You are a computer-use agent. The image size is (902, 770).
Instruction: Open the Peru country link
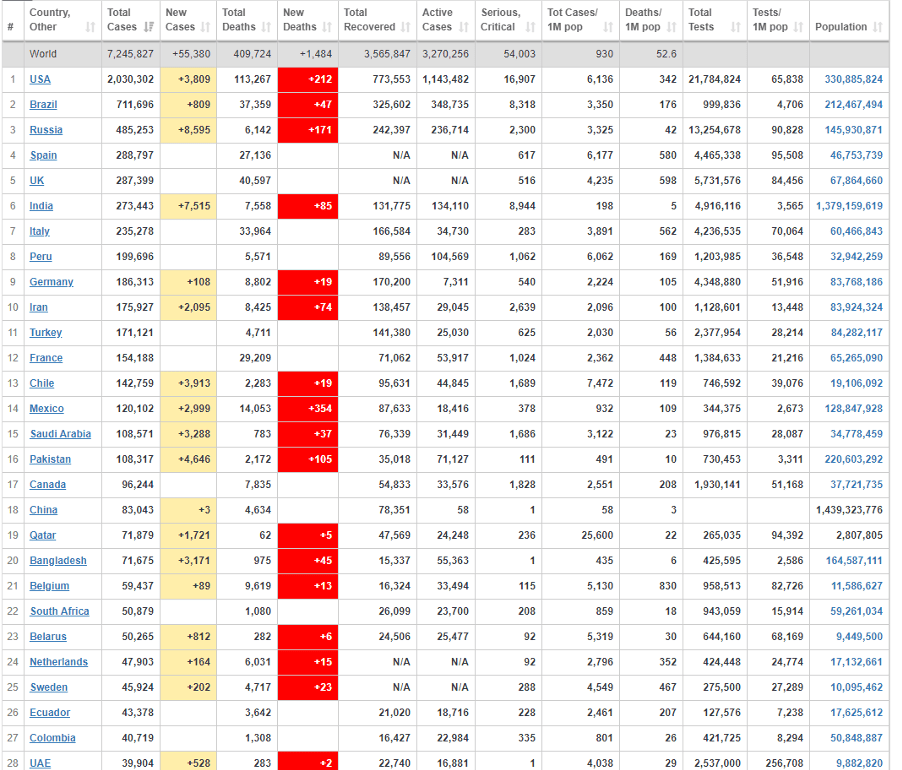coord(41,256)
